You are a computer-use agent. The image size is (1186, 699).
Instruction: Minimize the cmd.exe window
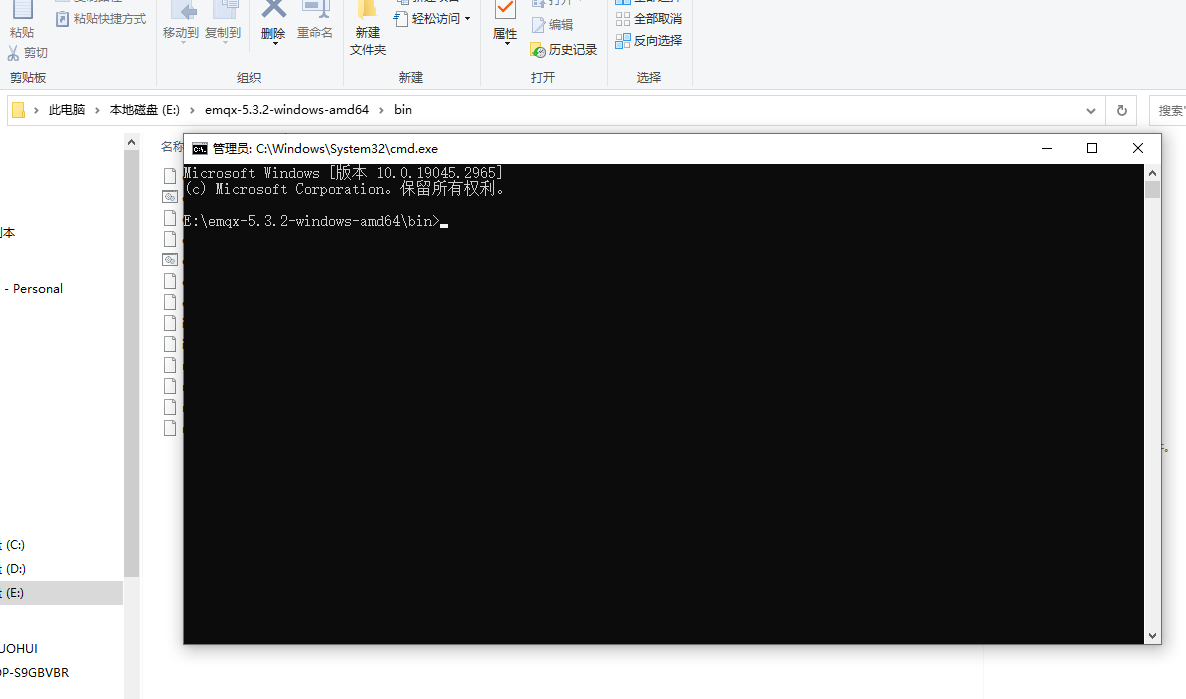tap(1047, 148)
